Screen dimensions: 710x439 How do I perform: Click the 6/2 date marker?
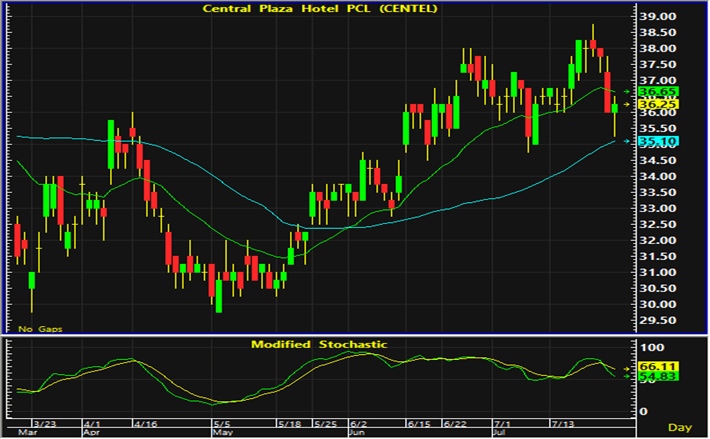click(x=358, y=424)
